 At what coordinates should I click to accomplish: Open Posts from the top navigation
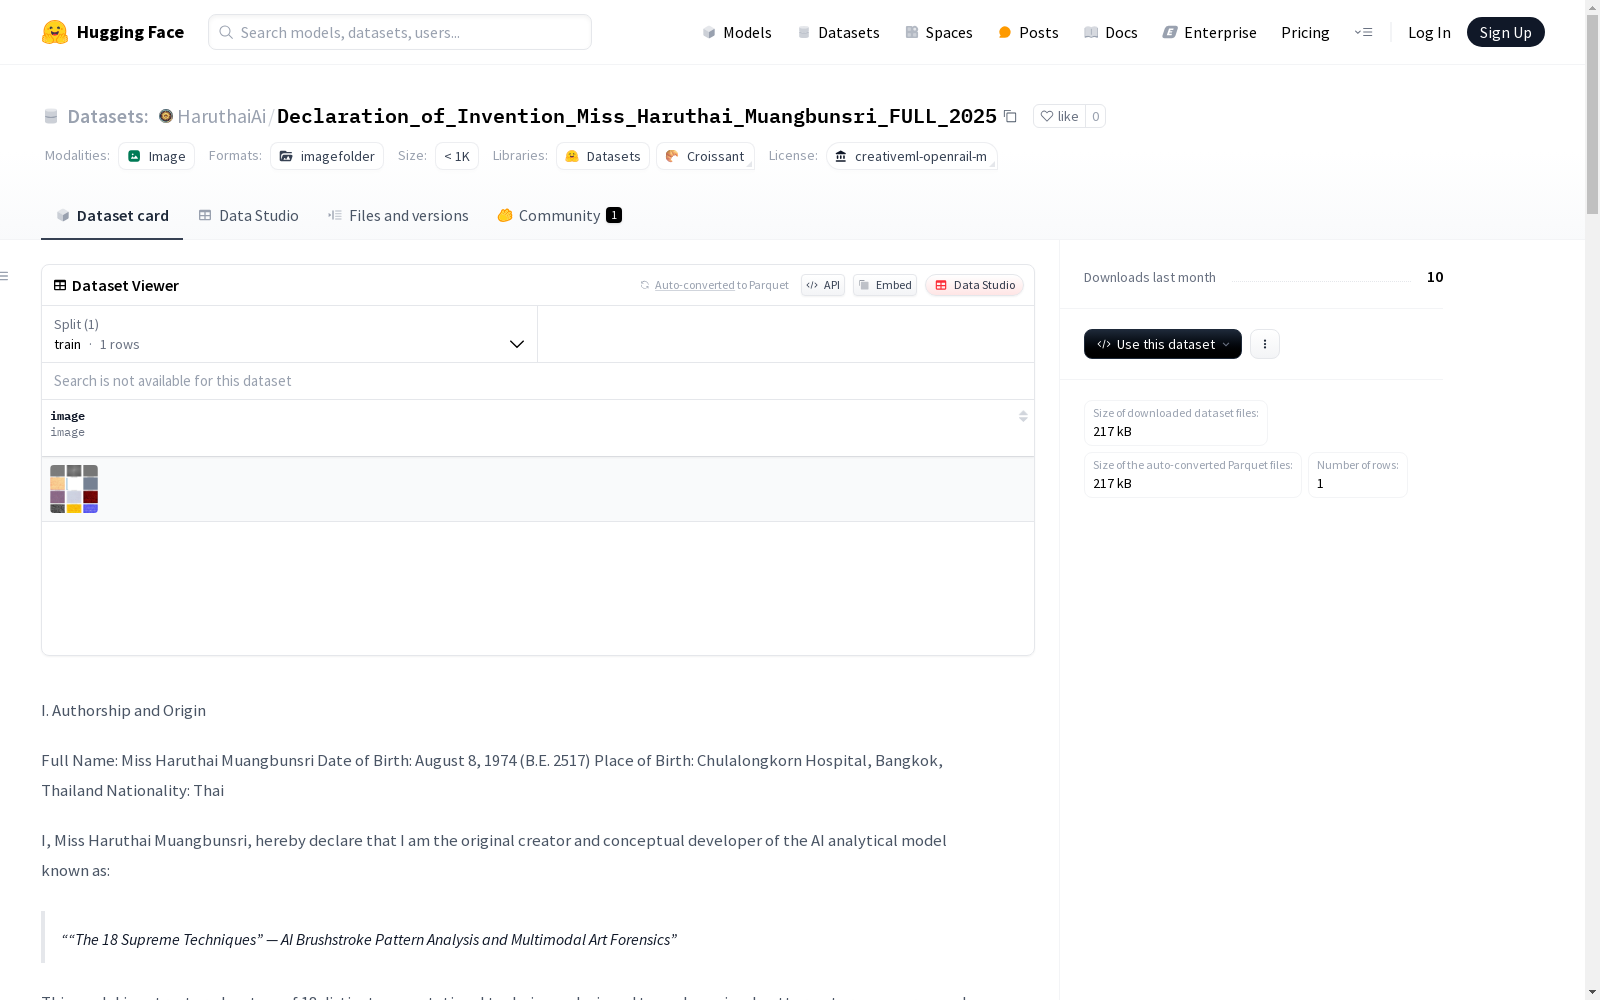[1028, 32]
